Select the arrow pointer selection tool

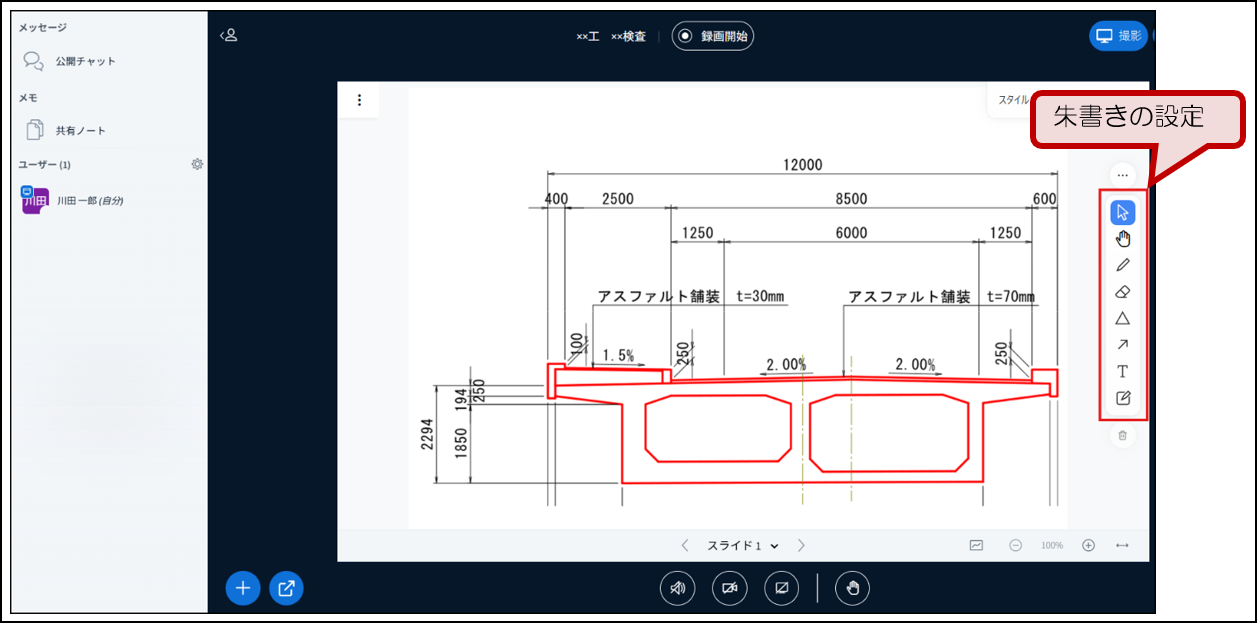click(x=1122, y=212)
